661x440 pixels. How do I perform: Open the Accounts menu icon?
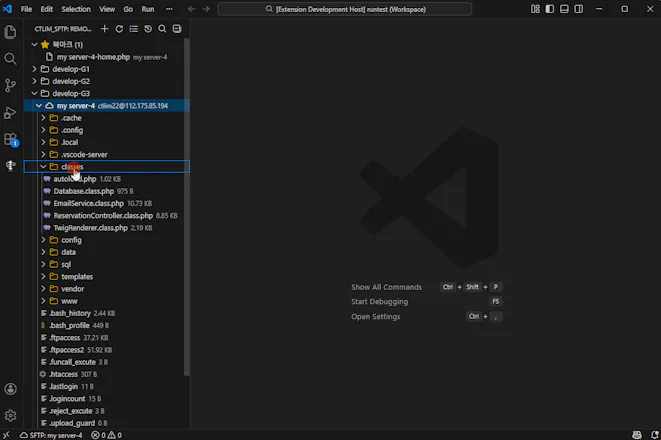pyautogui.click(x=11, y=389)
